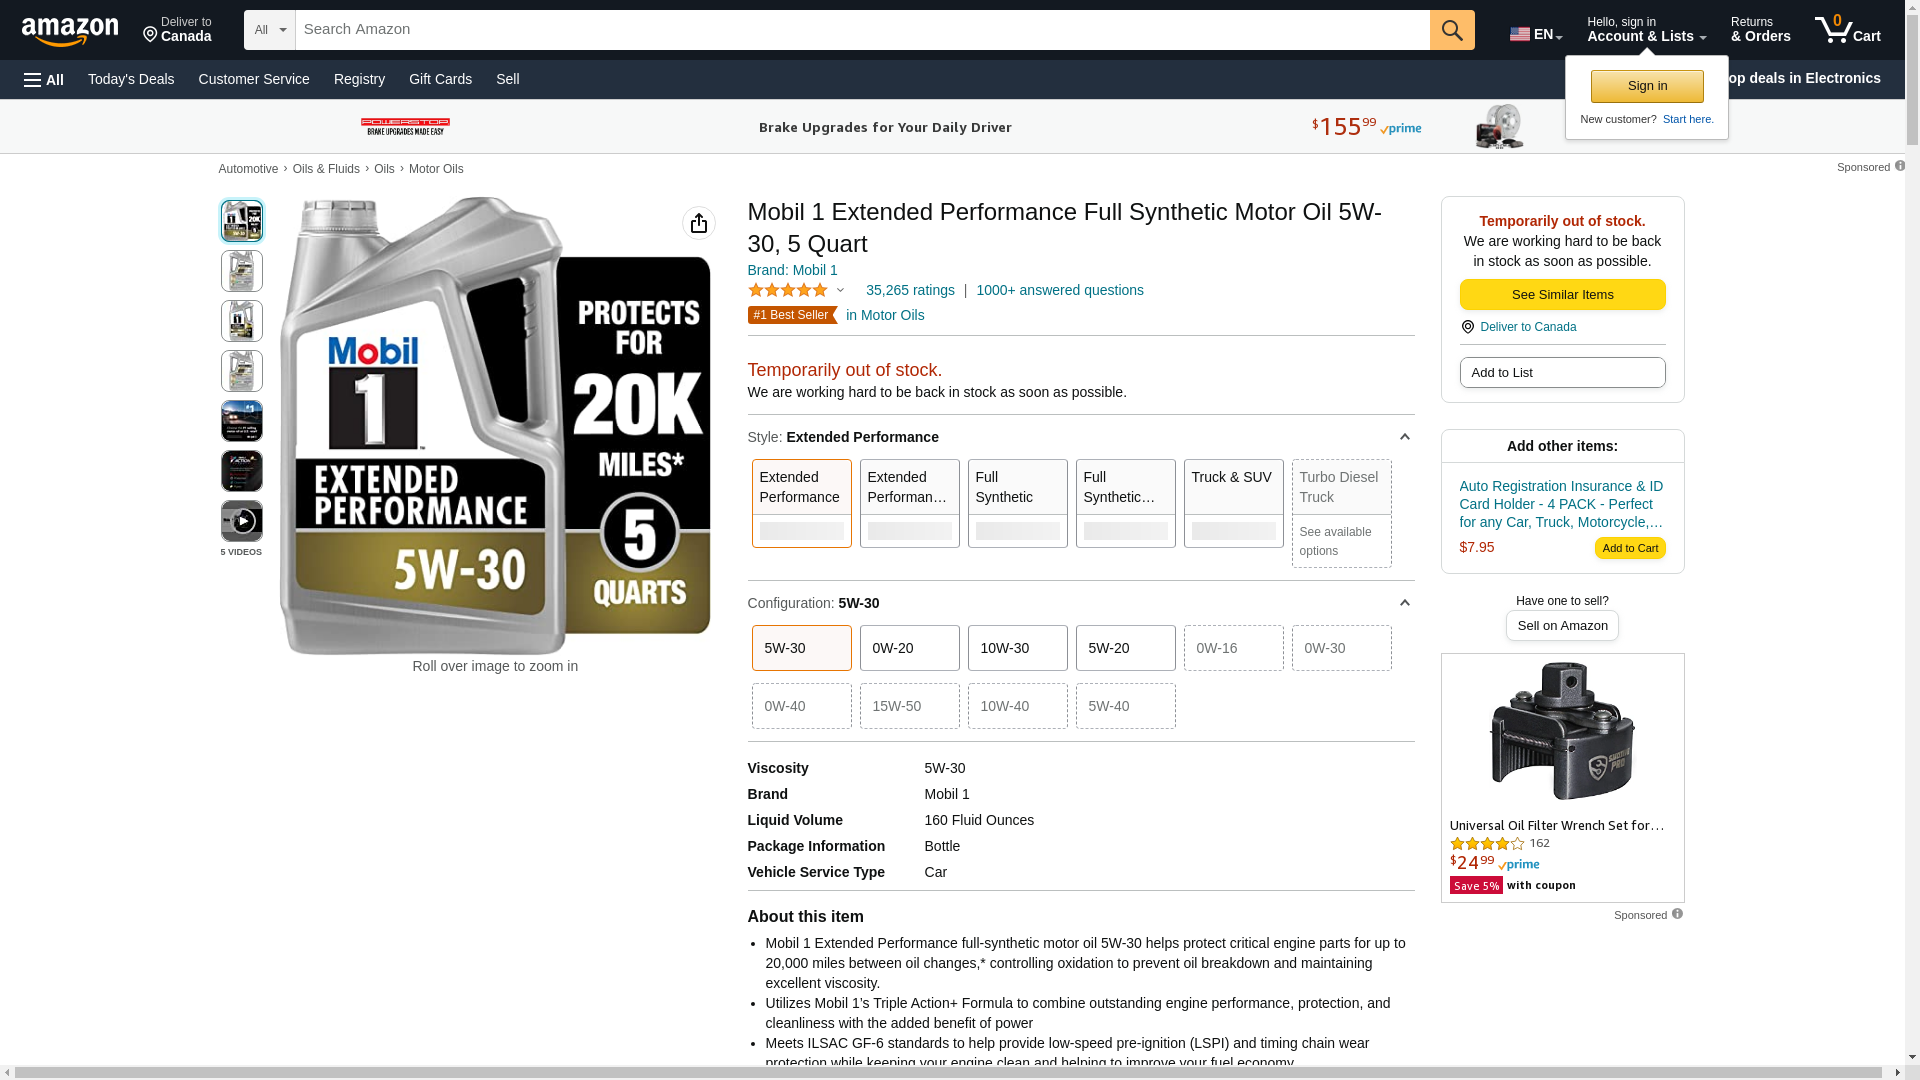Select the 10W-30 configuration option

1017,648
